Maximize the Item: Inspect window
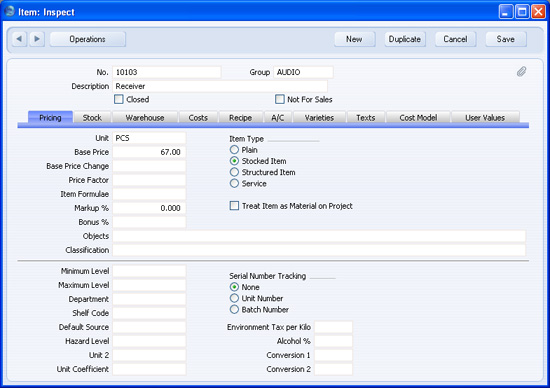Viewport: 550px width, 388px height. click(x=522, y=12)
